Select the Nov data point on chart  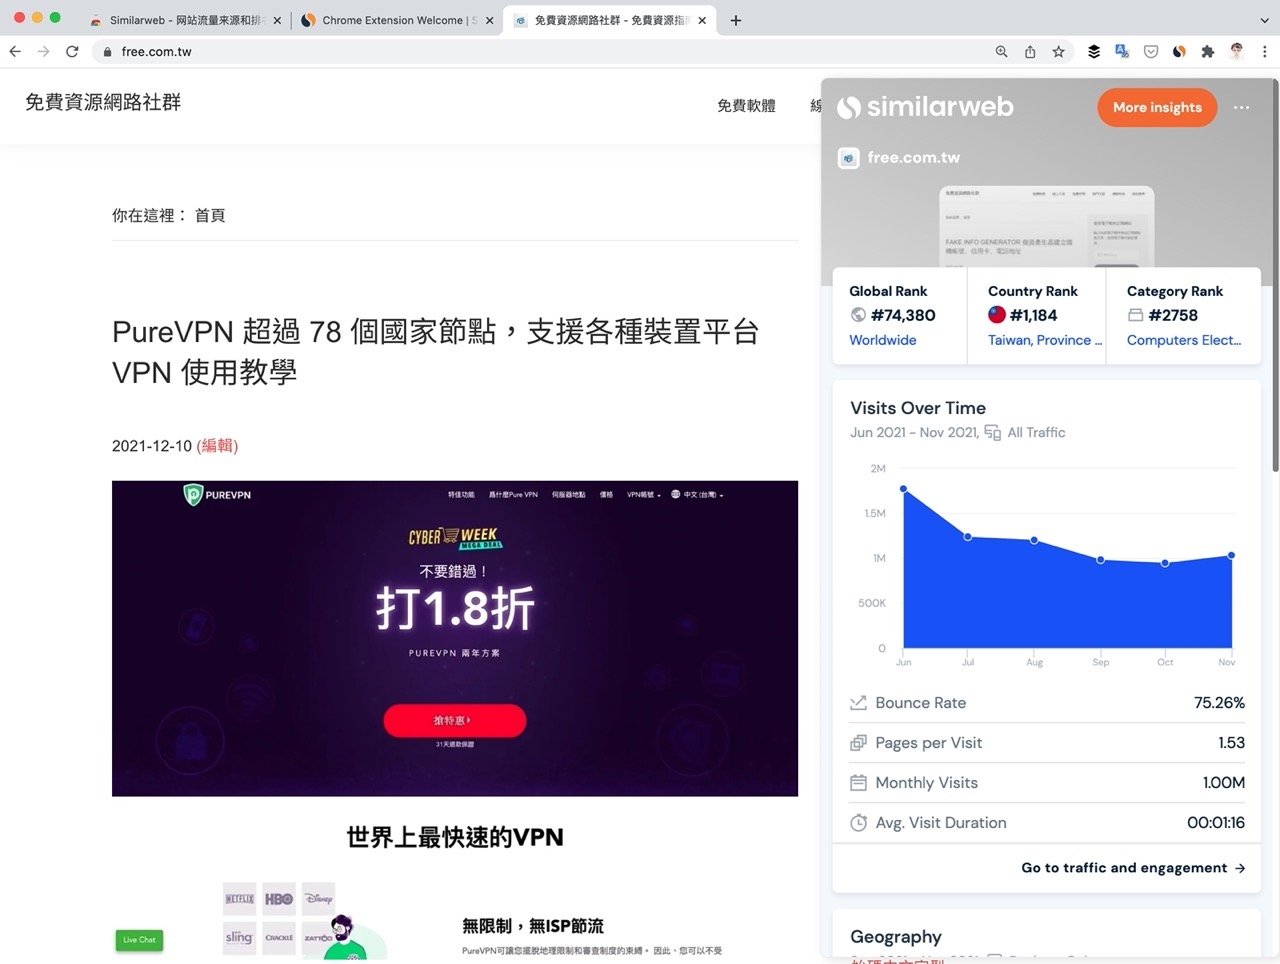click(x=1231, y=555)
